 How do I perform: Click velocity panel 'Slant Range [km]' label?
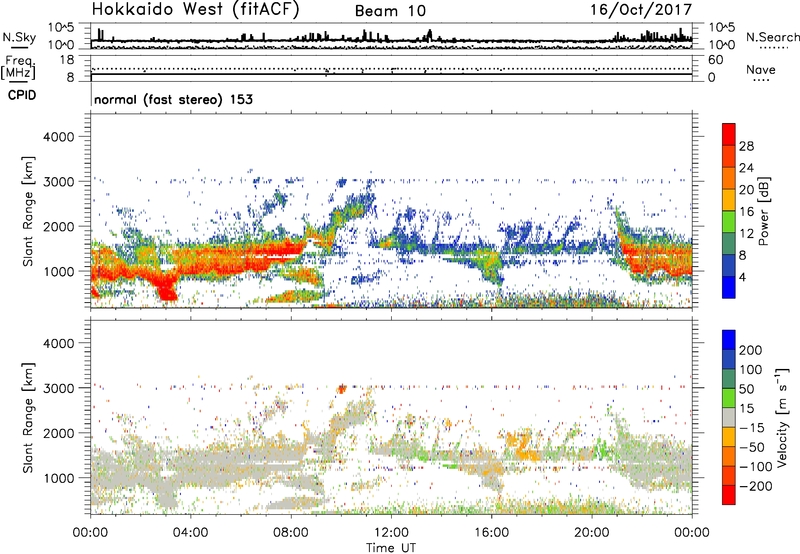click(x=28, y=417)
